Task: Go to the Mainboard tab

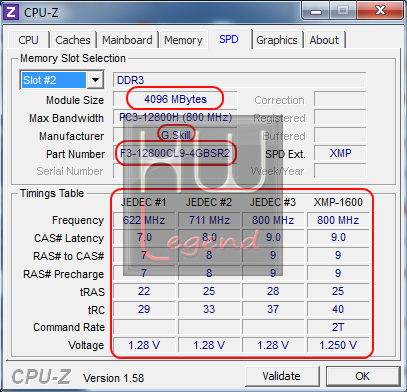Action: click(127, 40)
